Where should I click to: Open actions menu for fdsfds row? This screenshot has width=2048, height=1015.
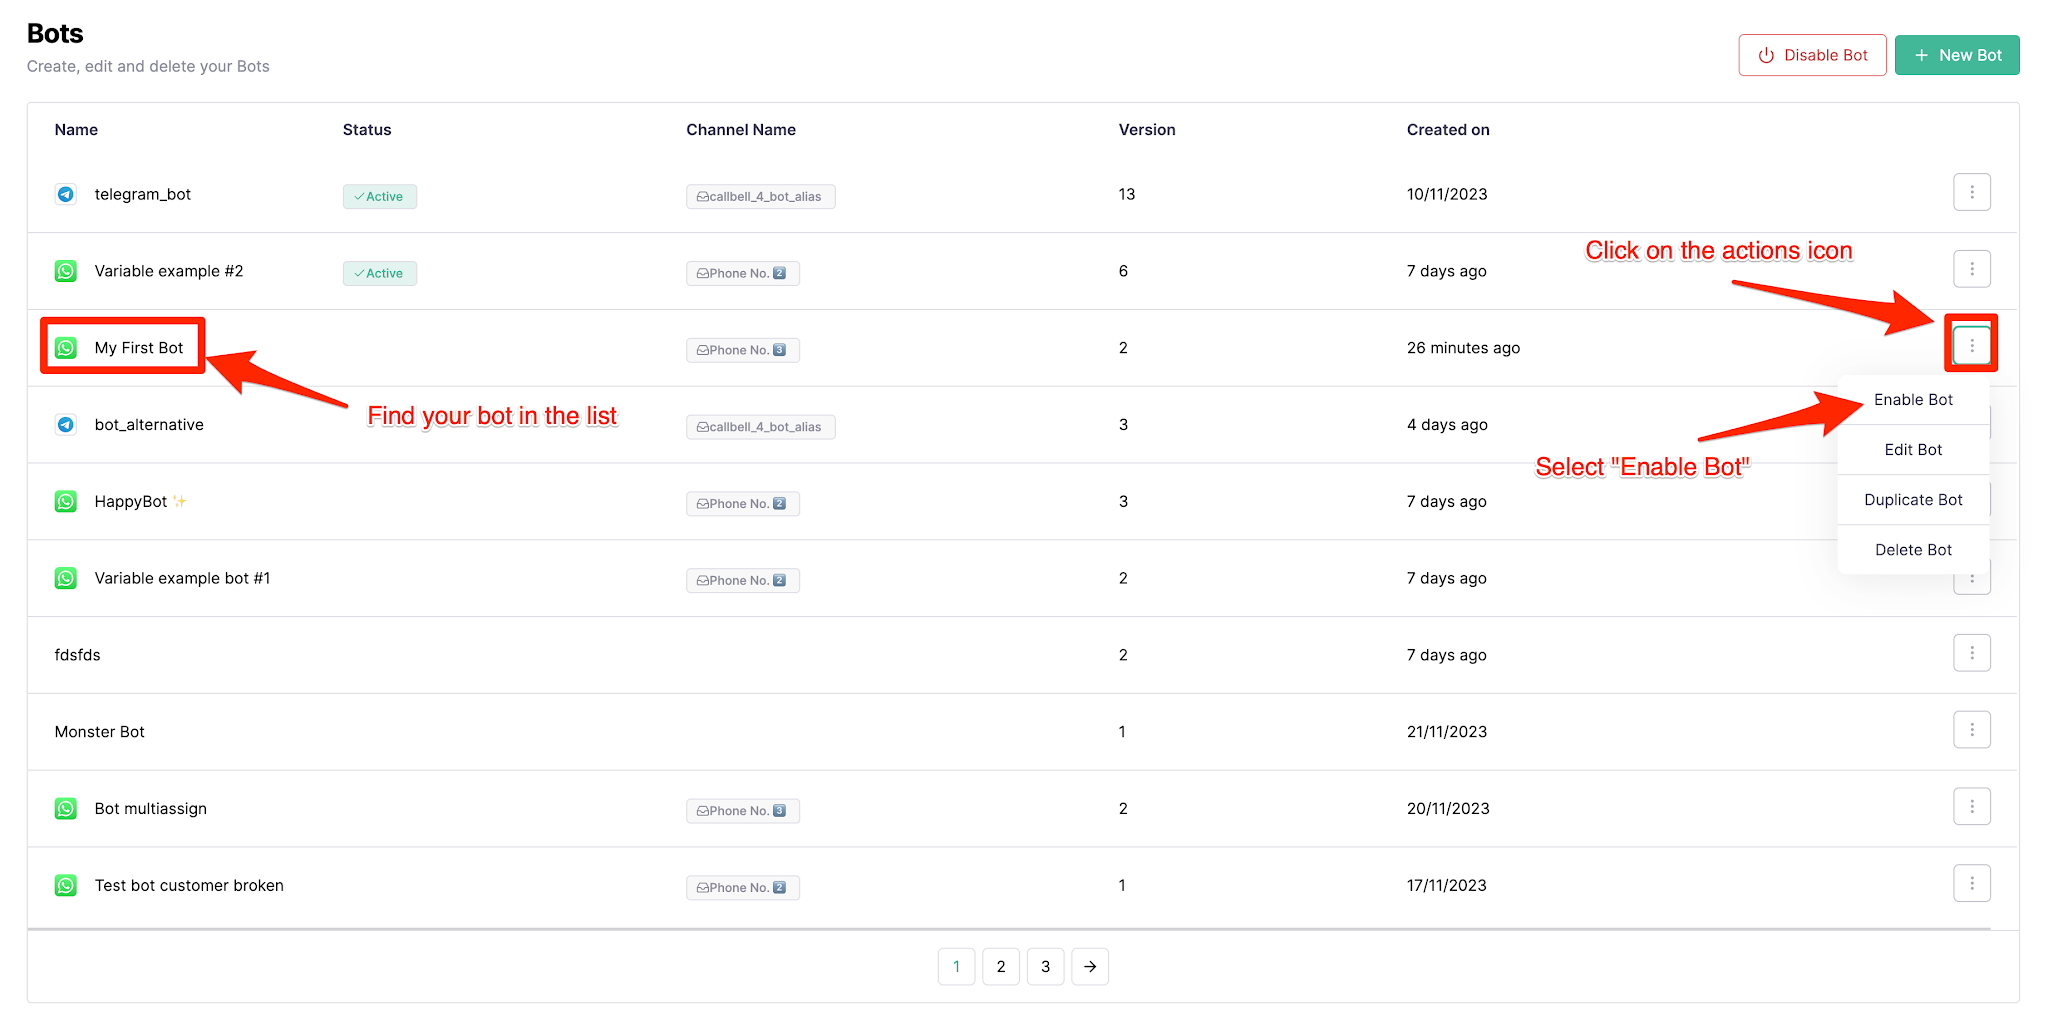click(1971, 653)
